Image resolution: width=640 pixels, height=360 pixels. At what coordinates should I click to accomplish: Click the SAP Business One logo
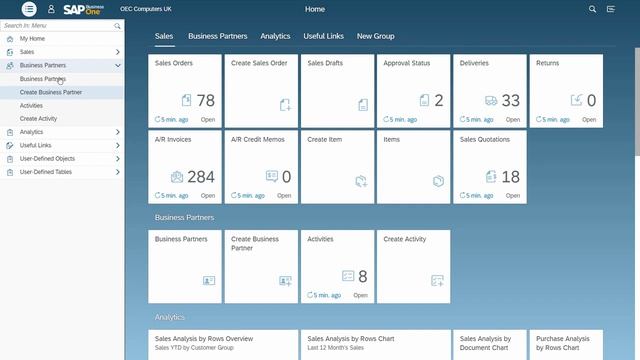(x=84, y=9)
